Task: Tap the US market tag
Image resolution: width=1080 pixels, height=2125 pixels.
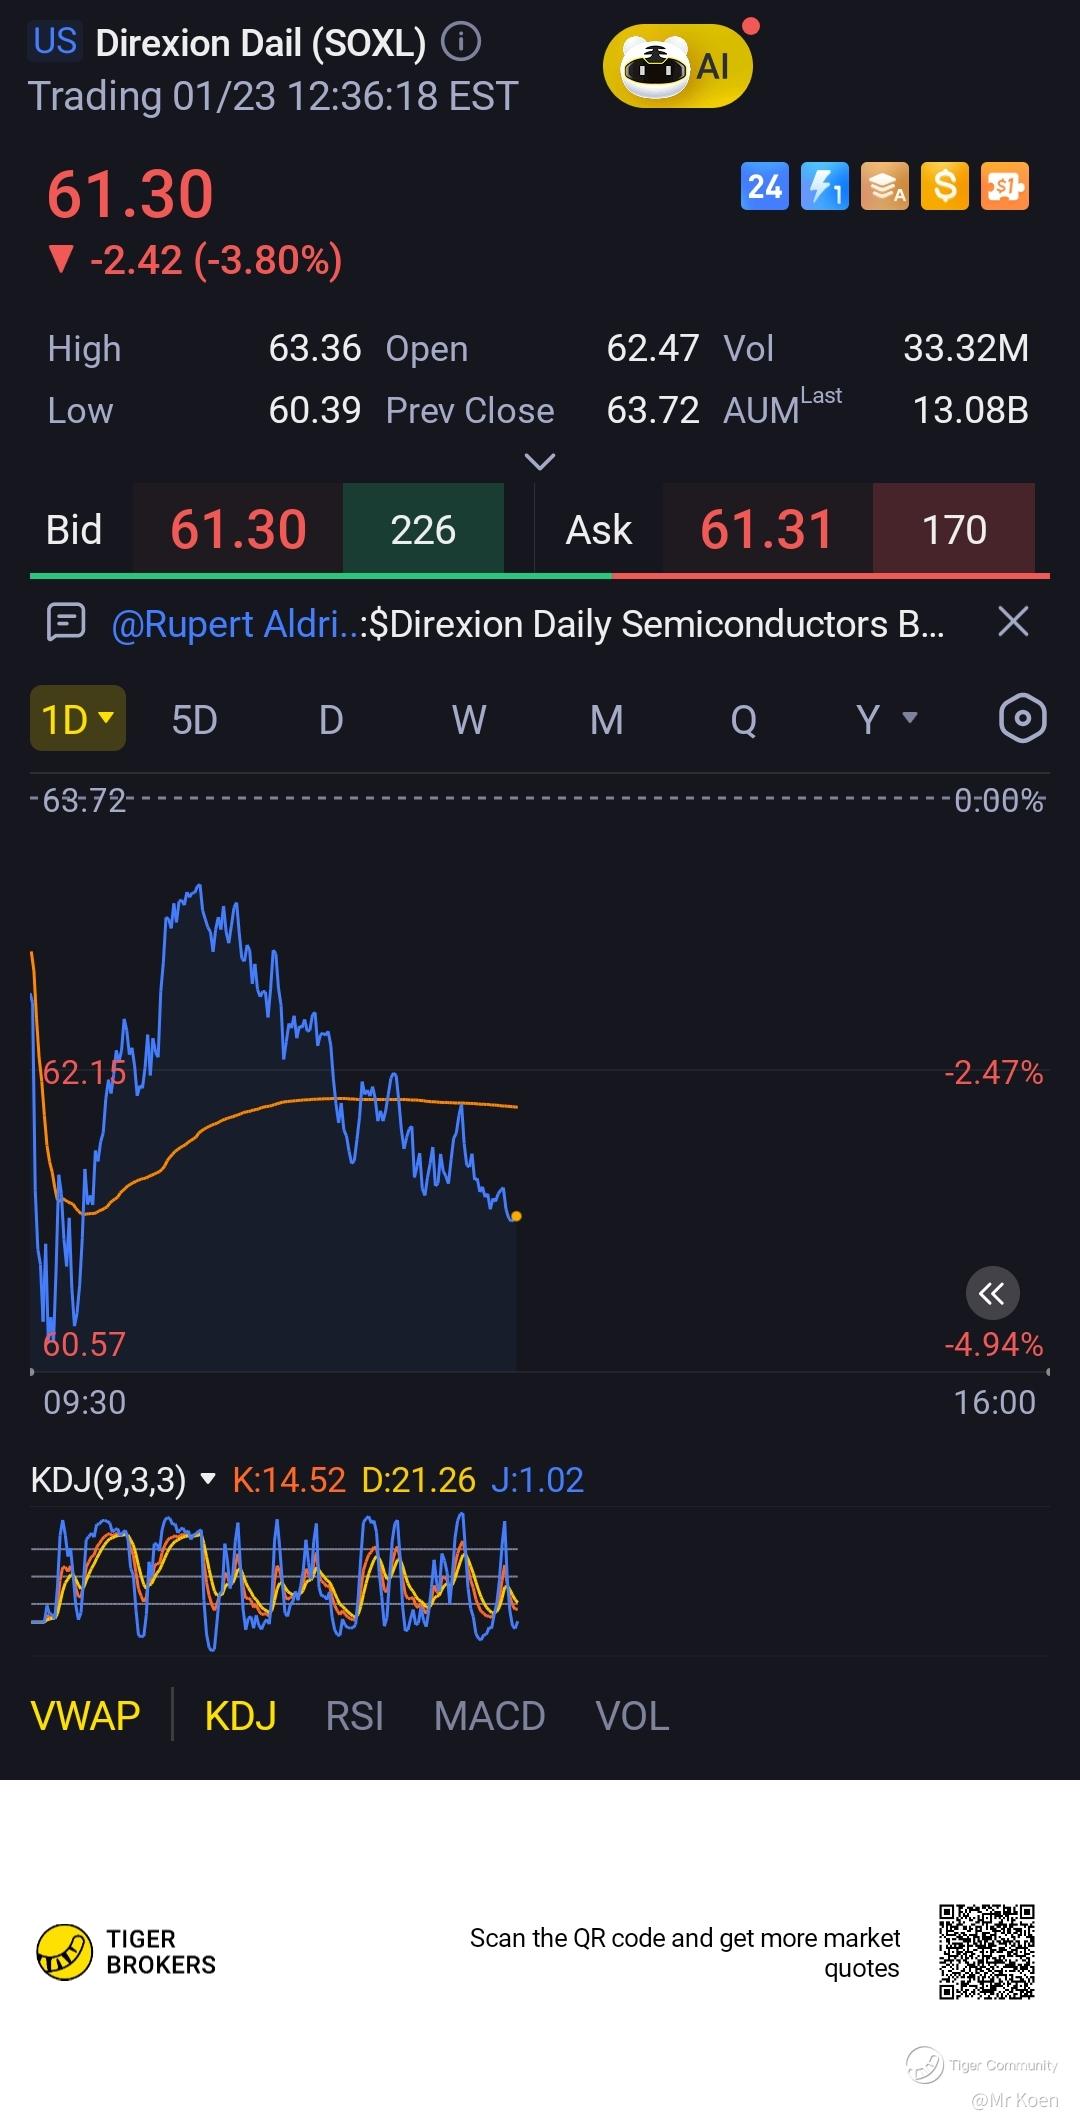Action: [x=54, y=41]
